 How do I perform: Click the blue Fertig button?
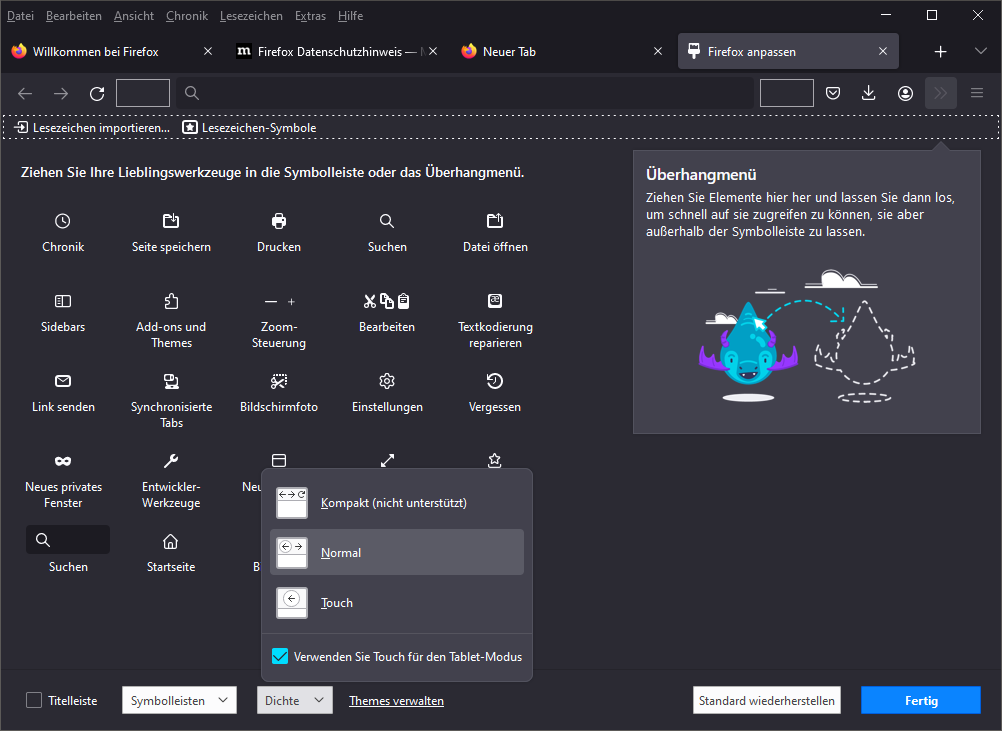pyautogui.click(x=921, y=701)
